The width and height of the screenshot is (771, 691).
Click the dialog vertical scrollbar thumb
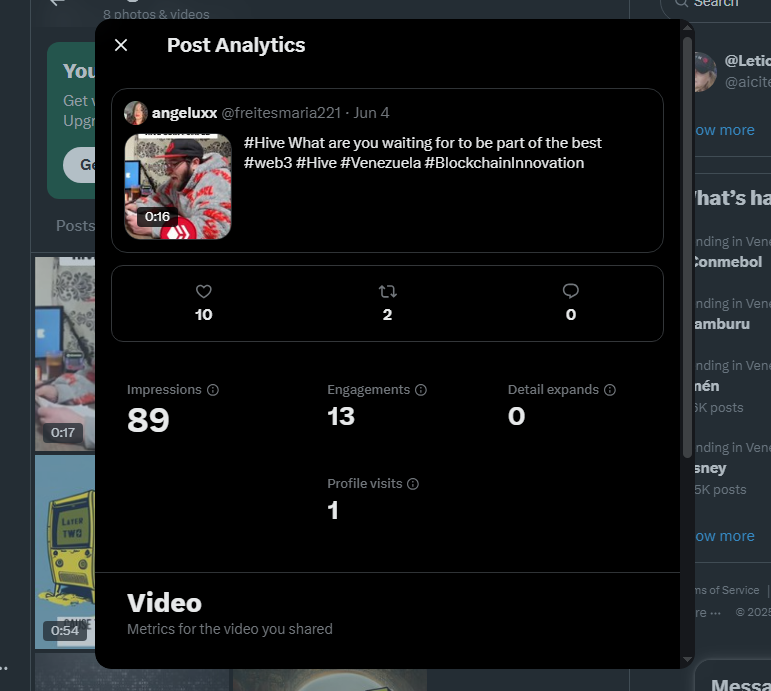click(x=687, y=247)
